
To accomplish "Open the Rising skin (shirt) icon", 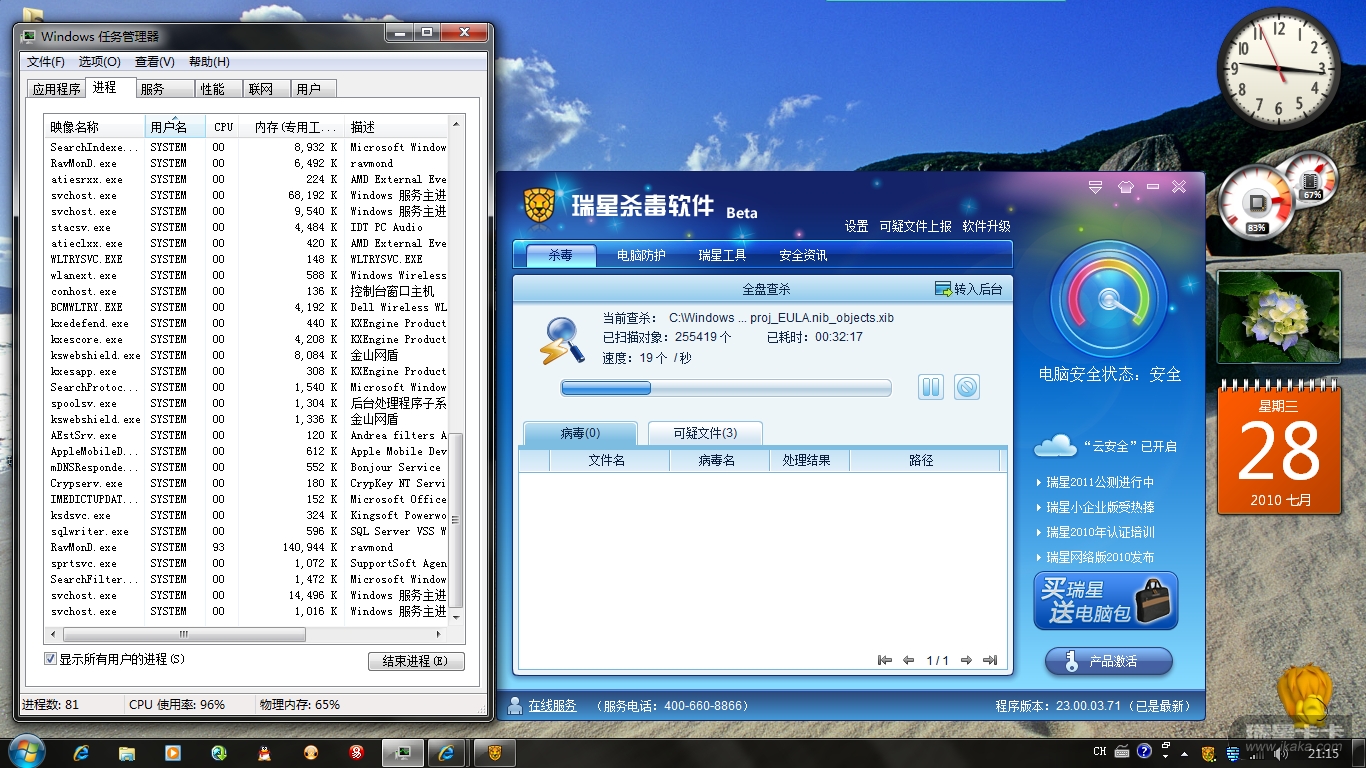I will click(1125, 187).
